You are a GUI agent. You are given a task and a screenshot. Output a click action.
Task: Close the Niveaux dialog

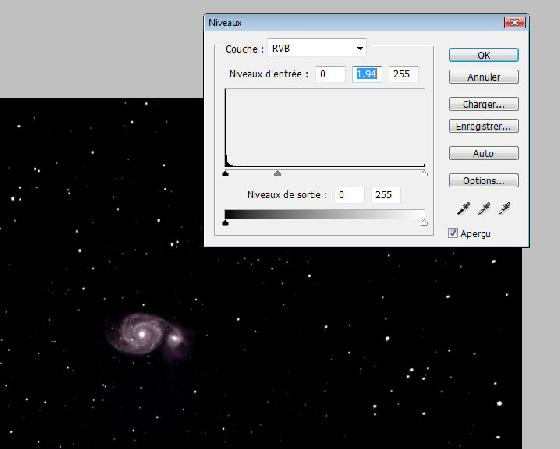pyautogui.click(x=515, y=23)
